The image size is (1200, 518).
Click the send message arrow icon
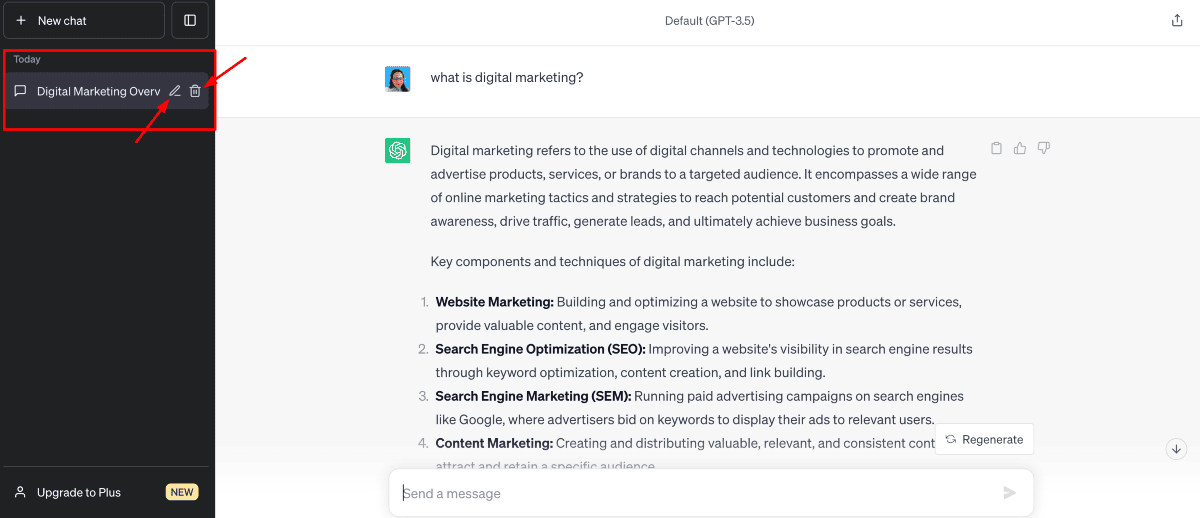coord(1009,493)
